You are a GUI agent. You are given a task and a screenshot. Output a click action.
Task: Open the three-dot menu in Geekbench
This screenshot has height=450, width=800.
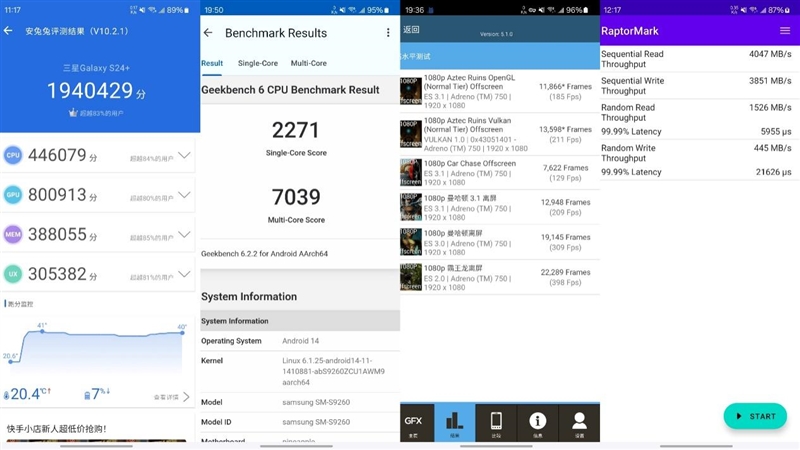click(x=388, y=33)
